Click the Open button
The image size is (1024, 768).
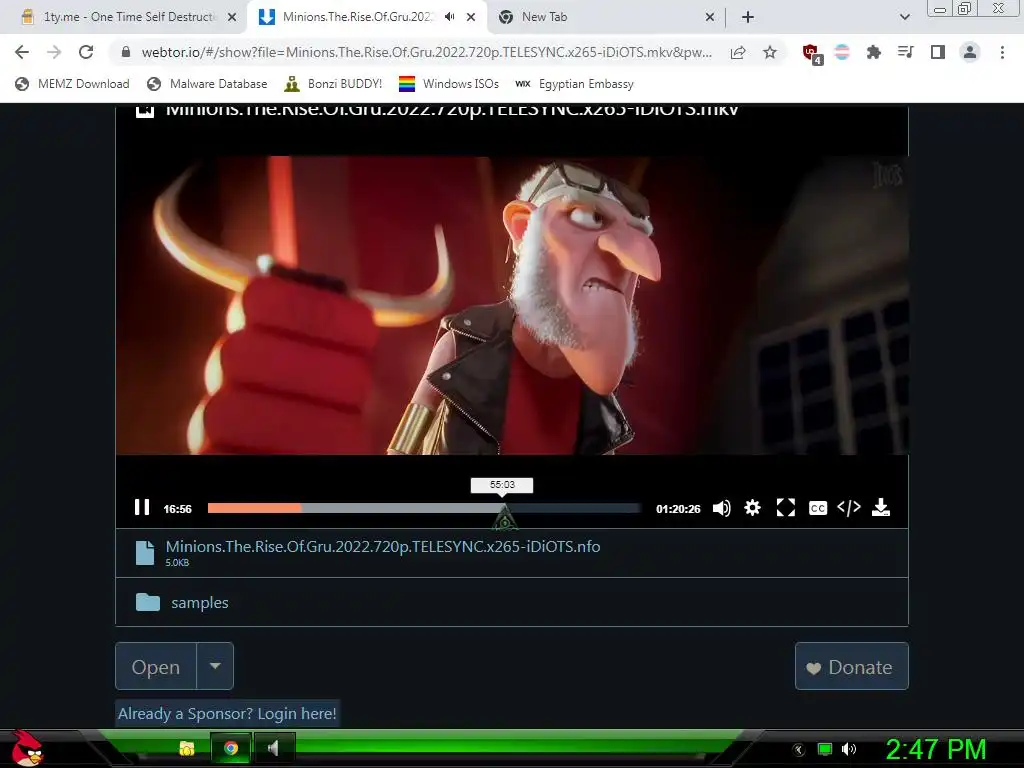coord(155,666)
